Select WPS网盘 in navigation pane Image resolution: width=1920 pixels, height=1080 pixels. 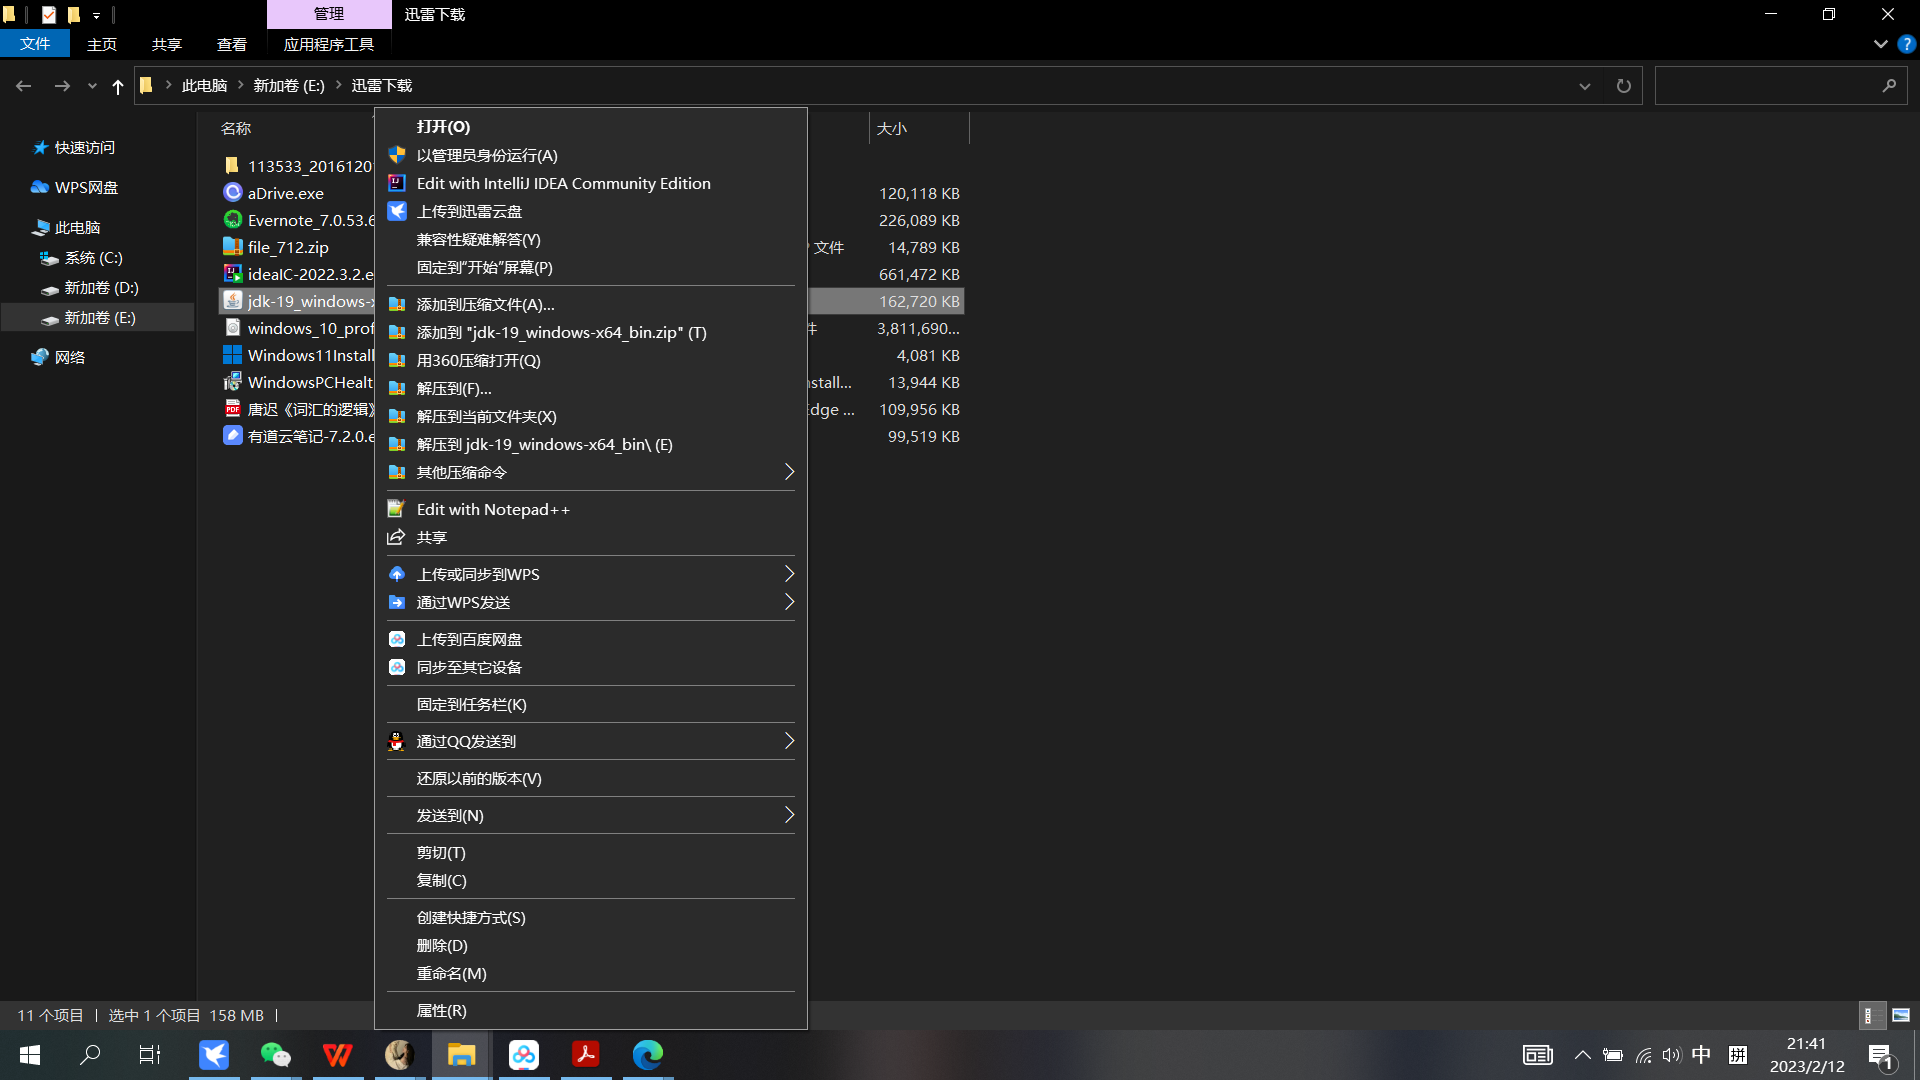point(86,187)
